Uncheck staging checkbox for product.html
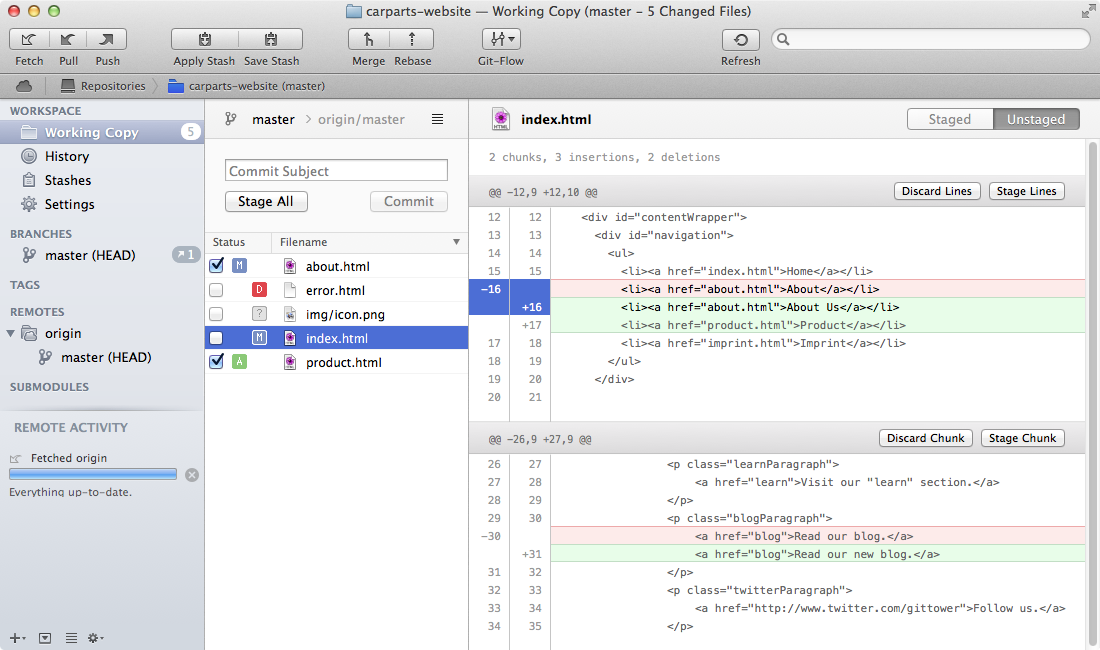 [x=216, y=362]
